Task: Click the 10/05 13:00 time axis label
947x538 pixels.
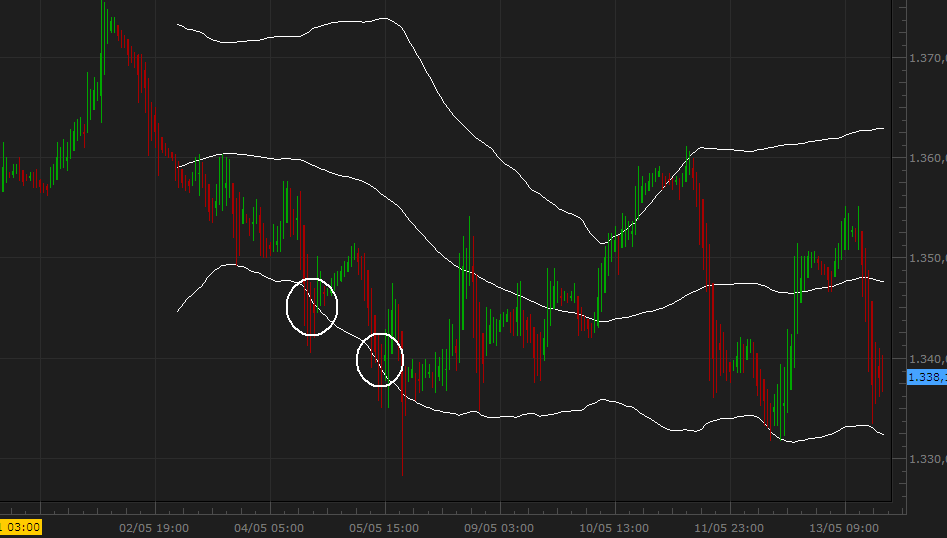Action: point(614,528)
